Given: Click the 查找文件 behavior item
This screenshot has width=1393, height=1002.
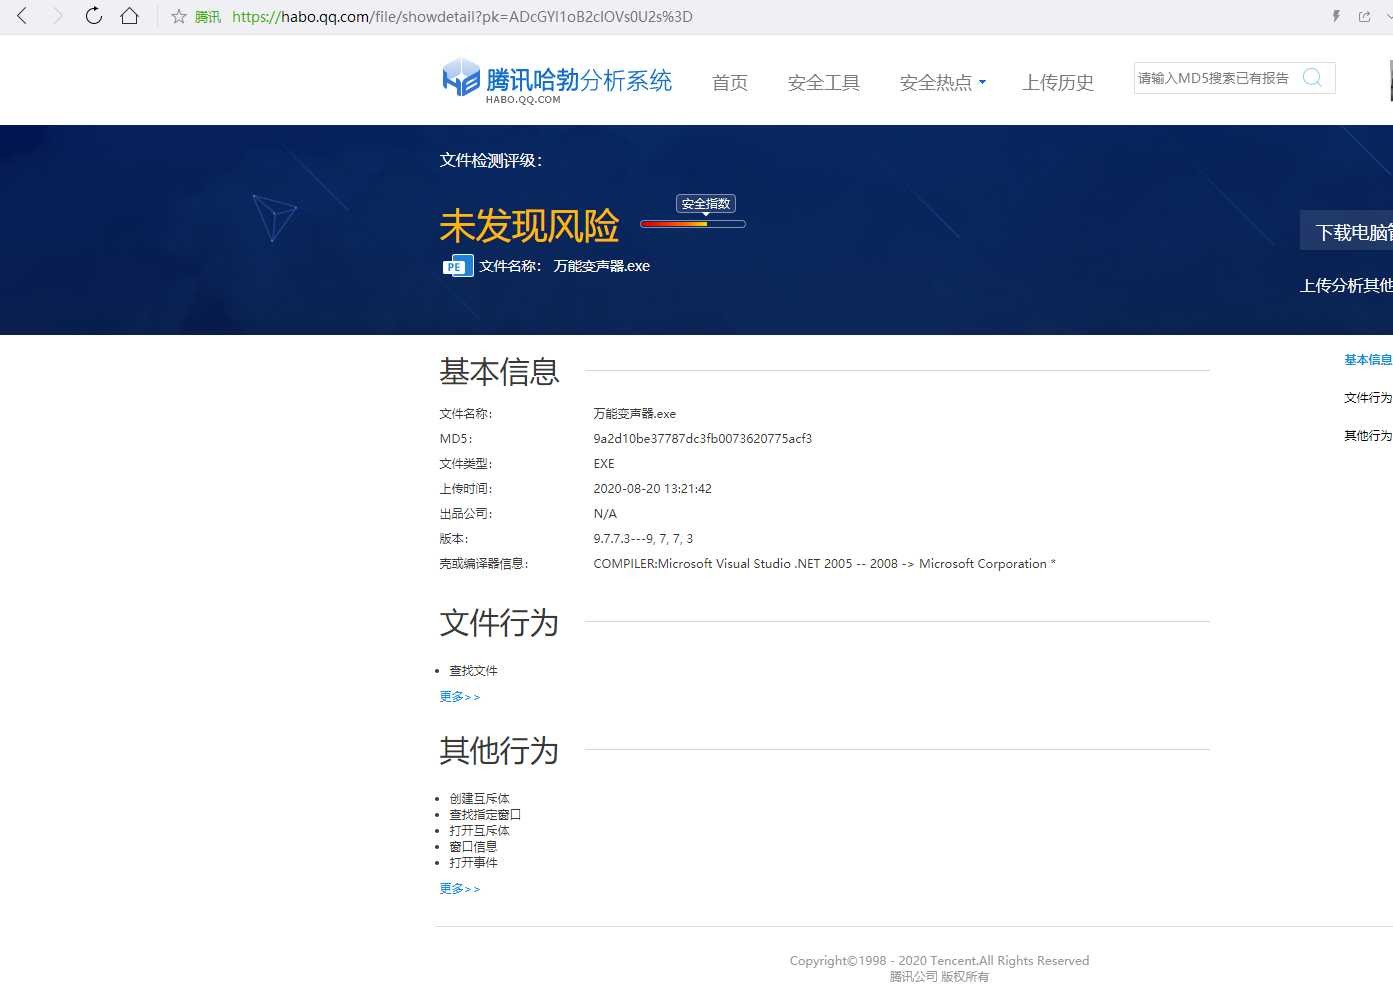Looking at the screenshot, I should (x=473, y=671).
